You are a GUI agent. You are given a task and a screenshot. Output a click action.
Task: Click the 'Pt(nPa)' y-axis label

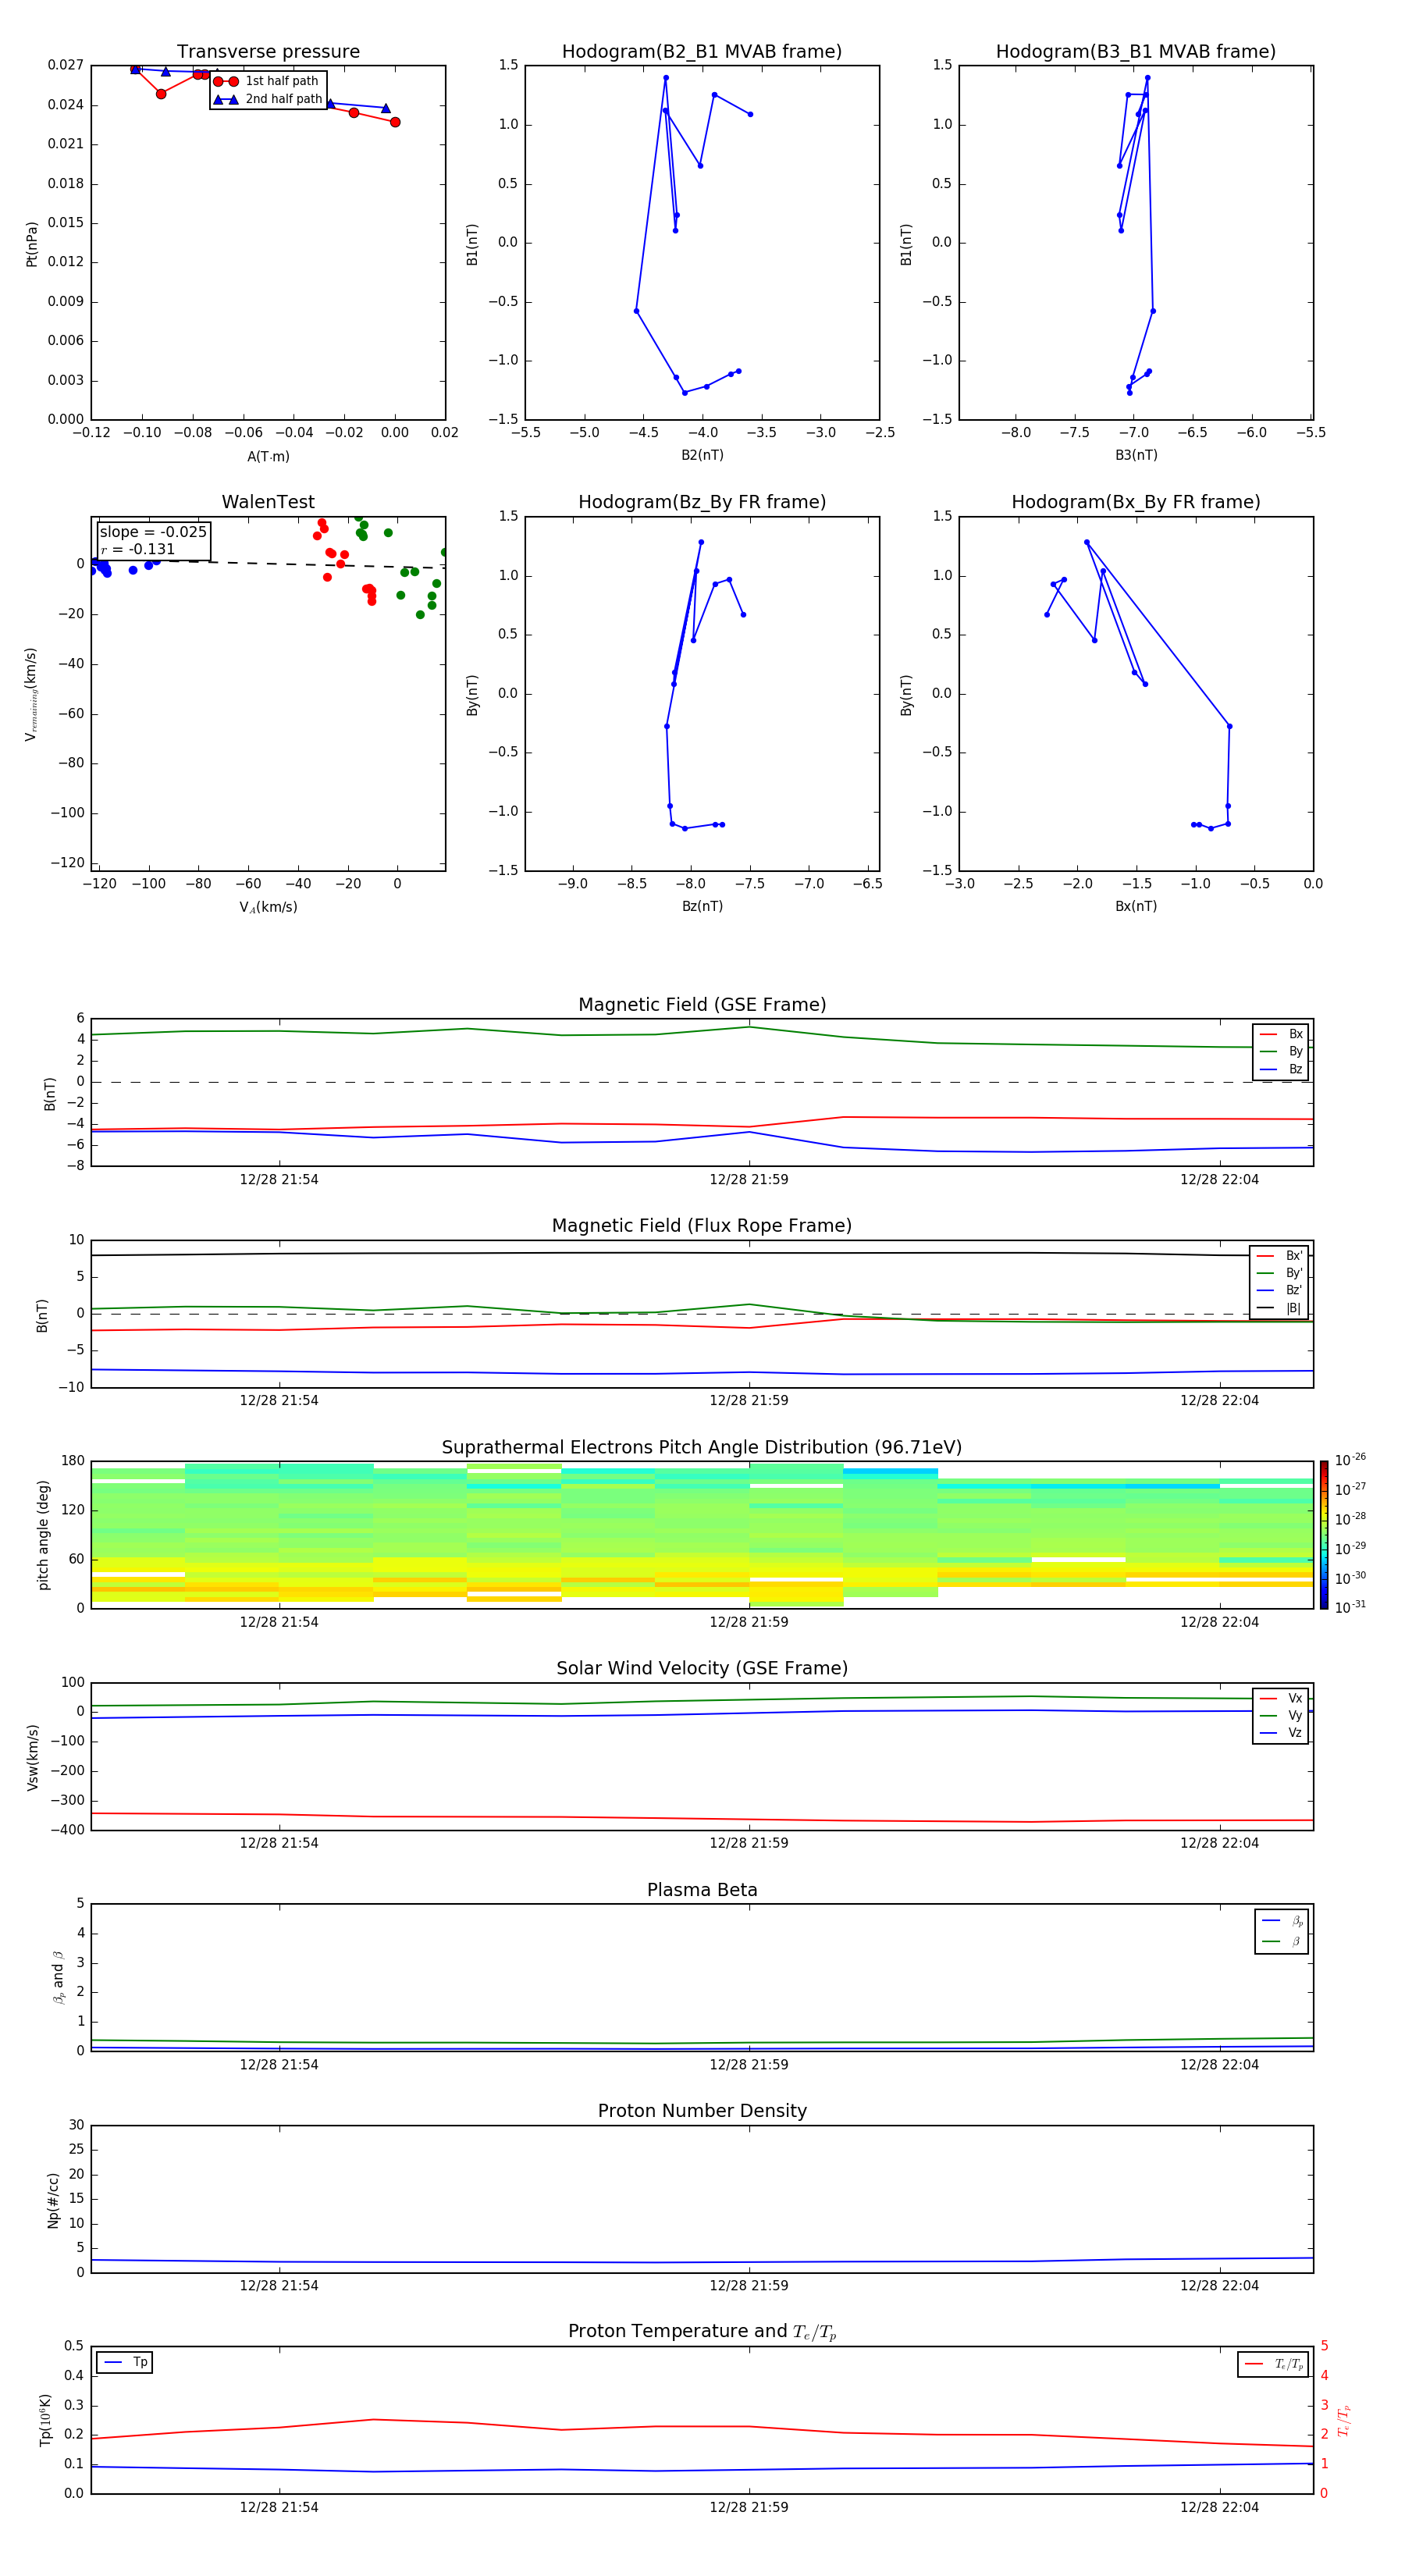[x=32, y=243]
